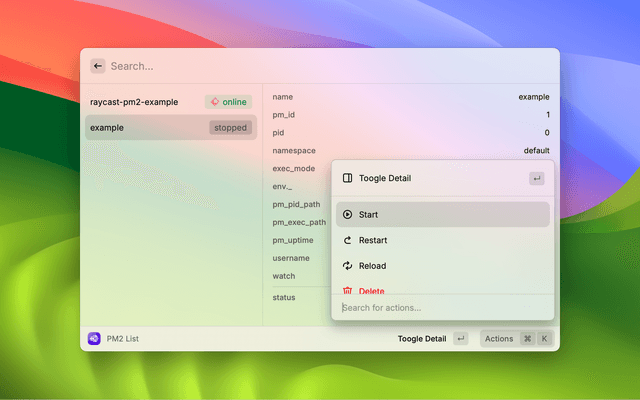Click the green online status badge
This screenshot has height=400, width=640.
click(x=228, y=102)
